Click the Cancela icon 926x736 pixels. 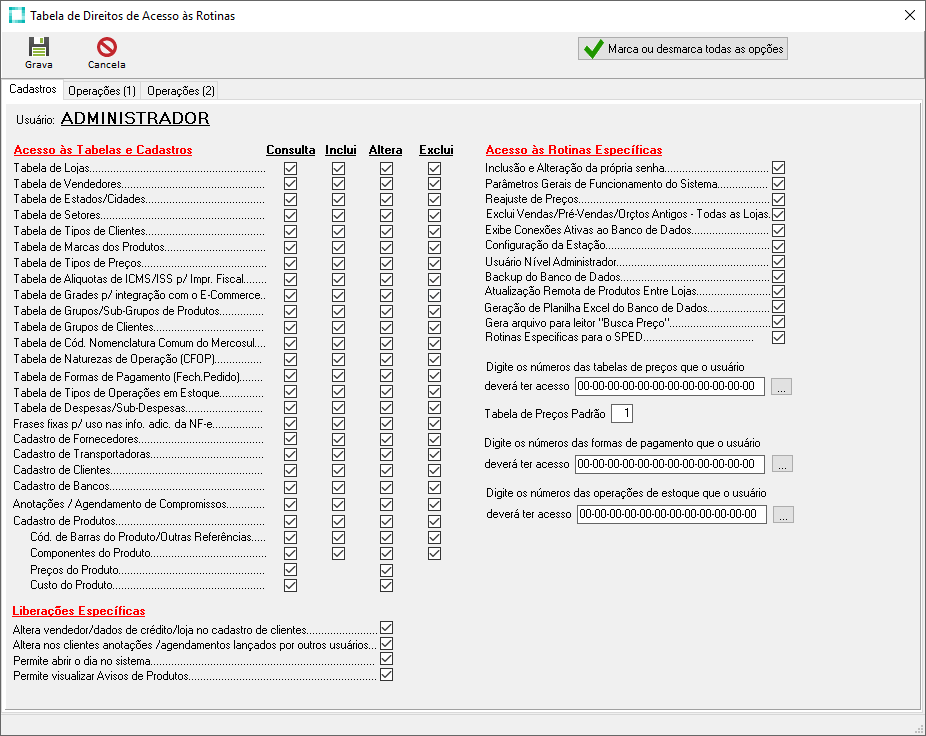click(x=106, y=47)
